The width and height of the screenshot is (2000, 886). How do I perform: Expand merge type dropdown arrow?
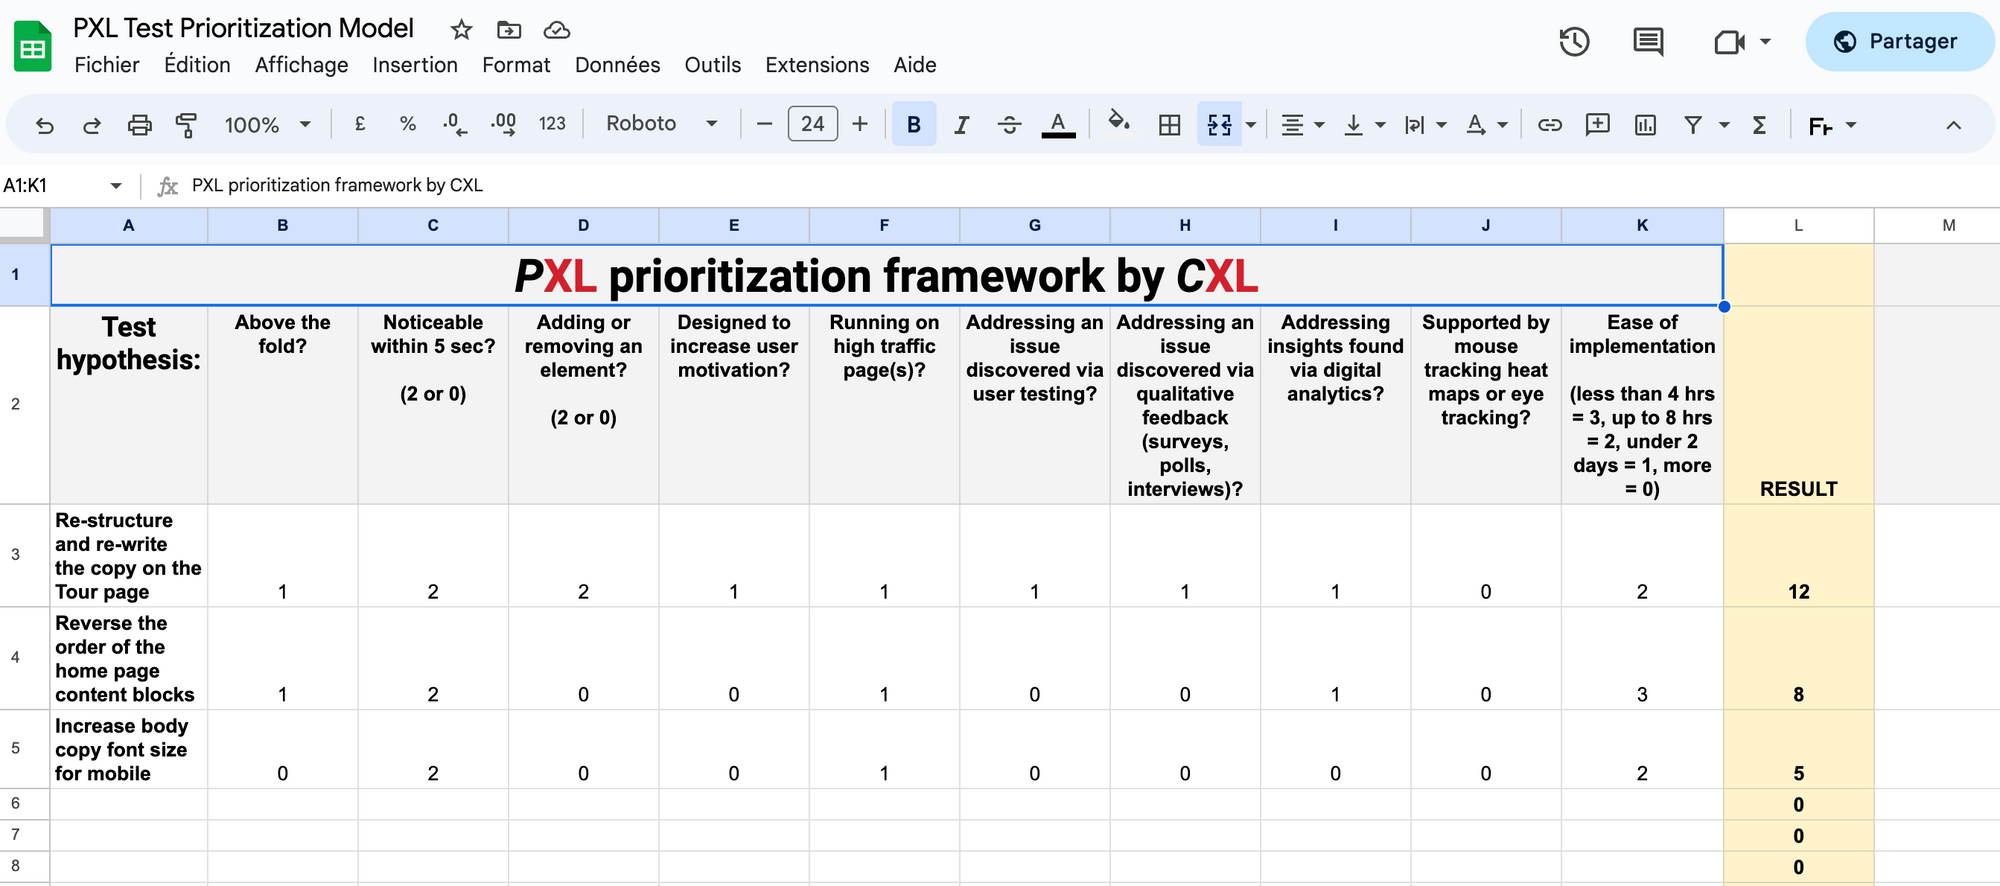coord(1250,125)
